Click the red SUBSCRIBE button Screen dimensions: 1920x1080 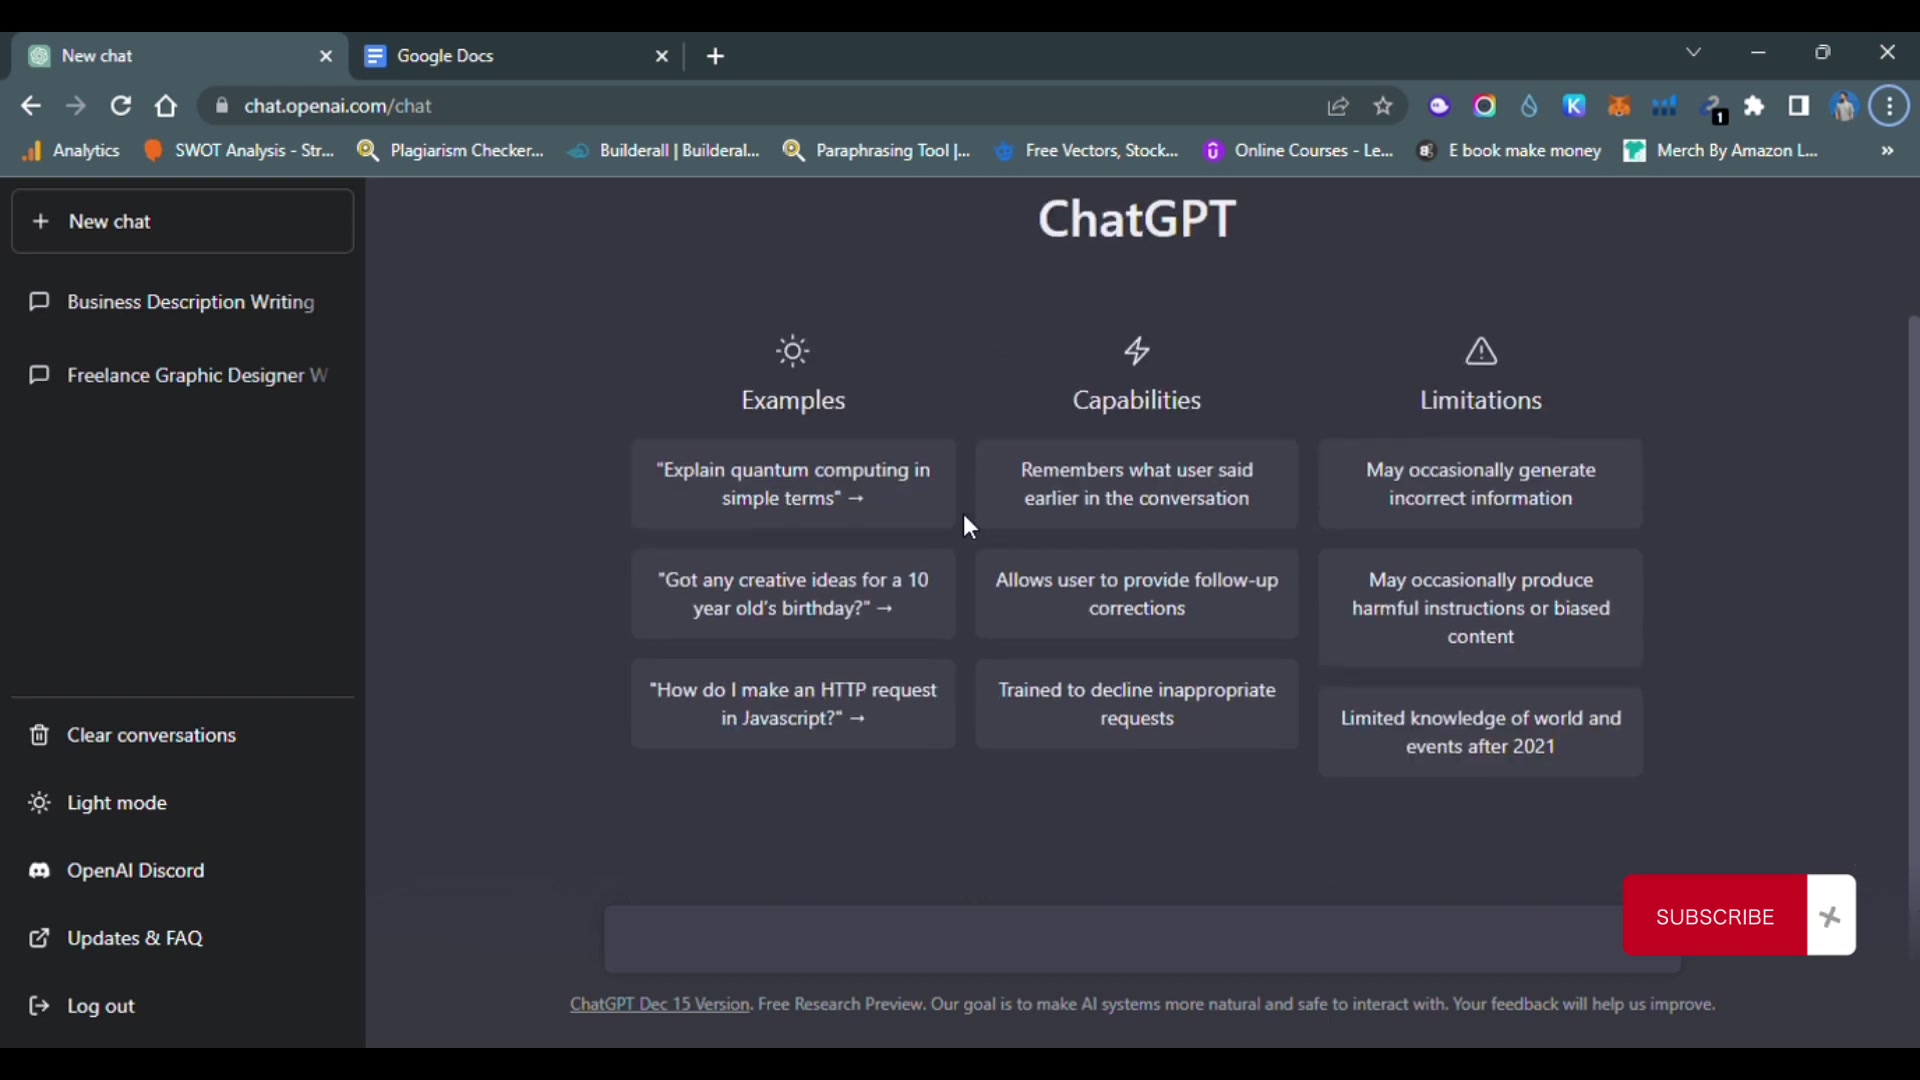1715,916
